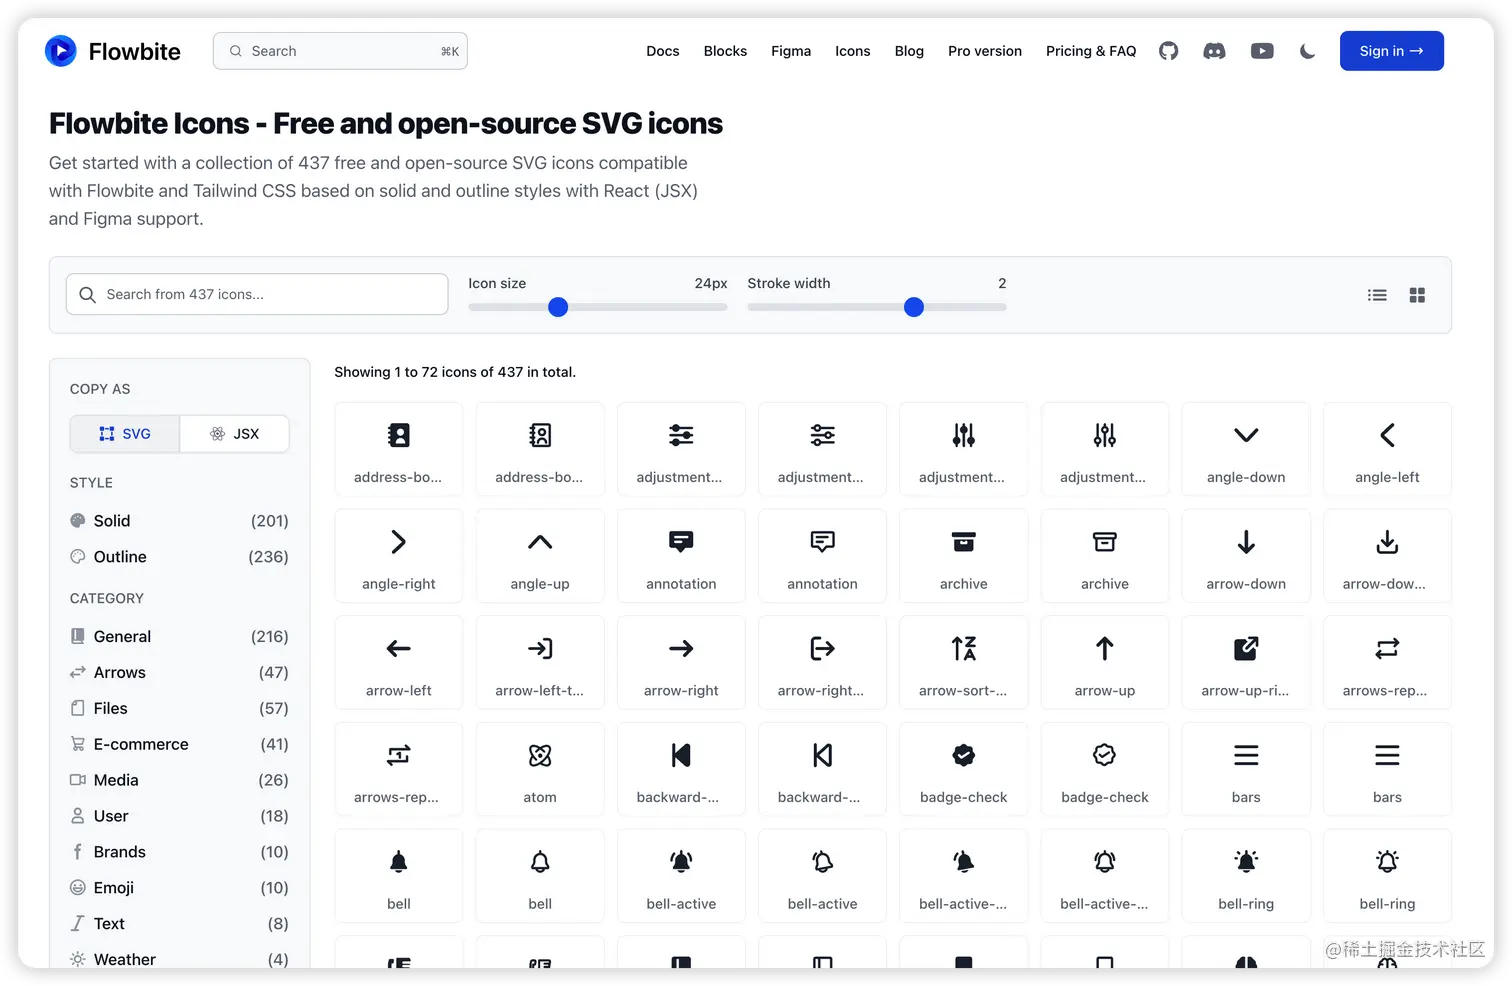
Task: Filter by Arrows category
Action: [x=179, y=673]
